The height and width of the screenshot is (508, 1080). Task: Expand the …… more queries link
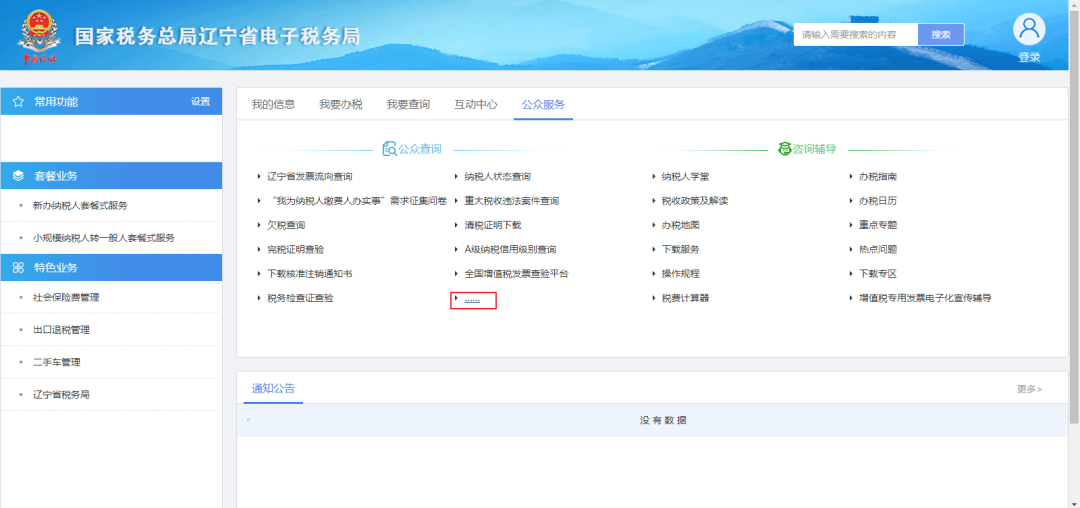tap(473, 299)
